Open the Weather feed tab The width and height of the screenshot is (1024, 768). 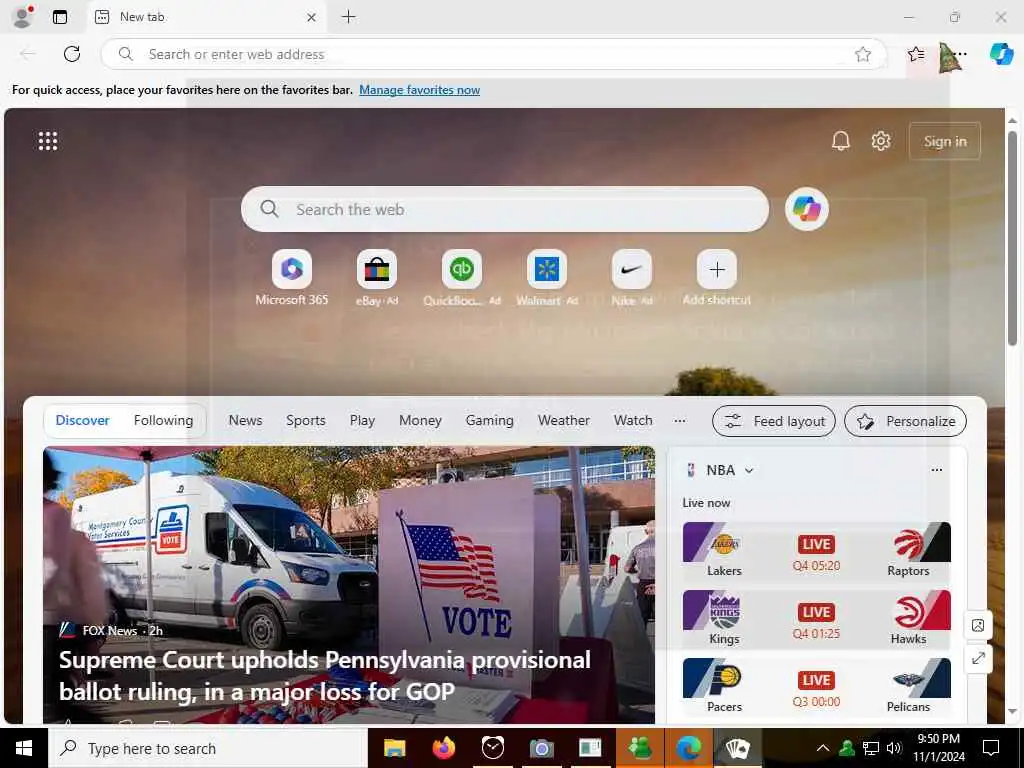coord(564,421)
